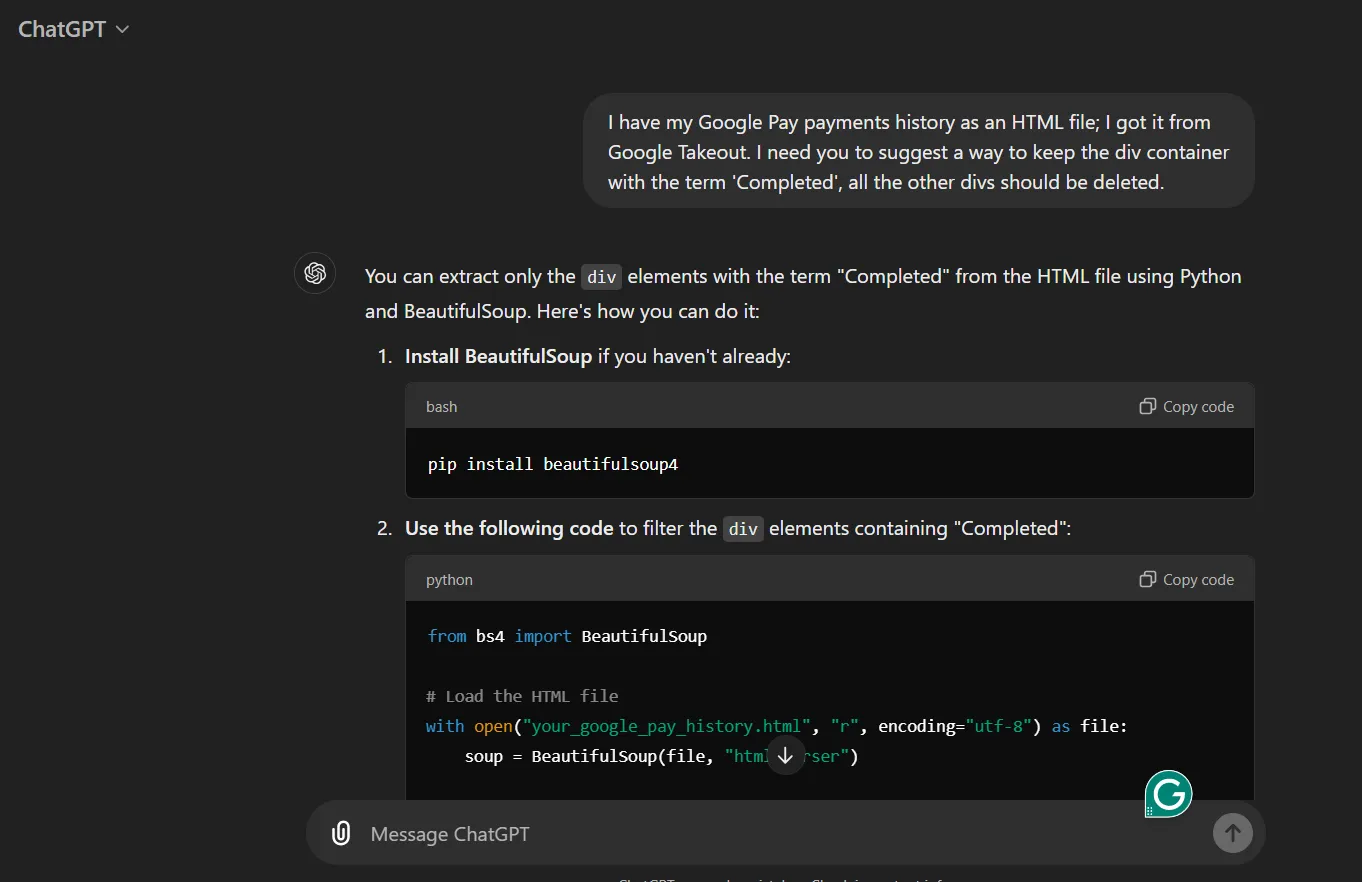Open the ChatGPT model selector dropdown
Image resolution: width=1362 pixels, height=882 pixels.
coord(74,29)
